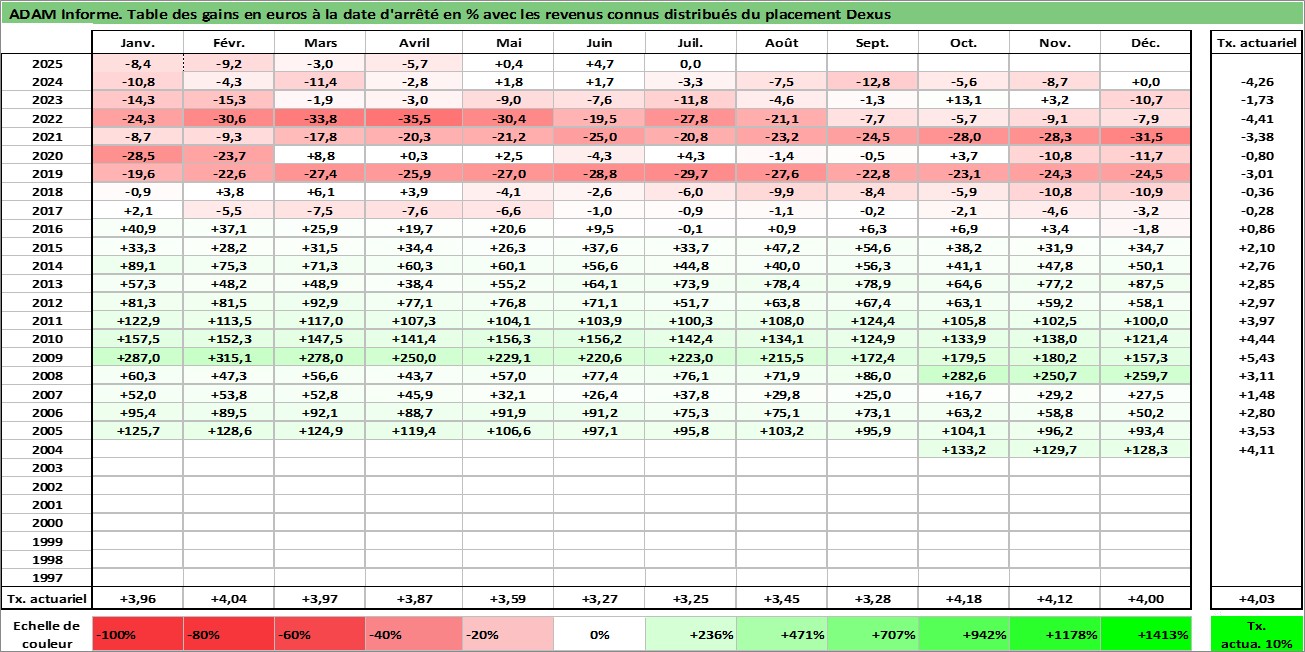Click the +3,96 Janv. actuarial rate cell

click(x=137, y=599)
